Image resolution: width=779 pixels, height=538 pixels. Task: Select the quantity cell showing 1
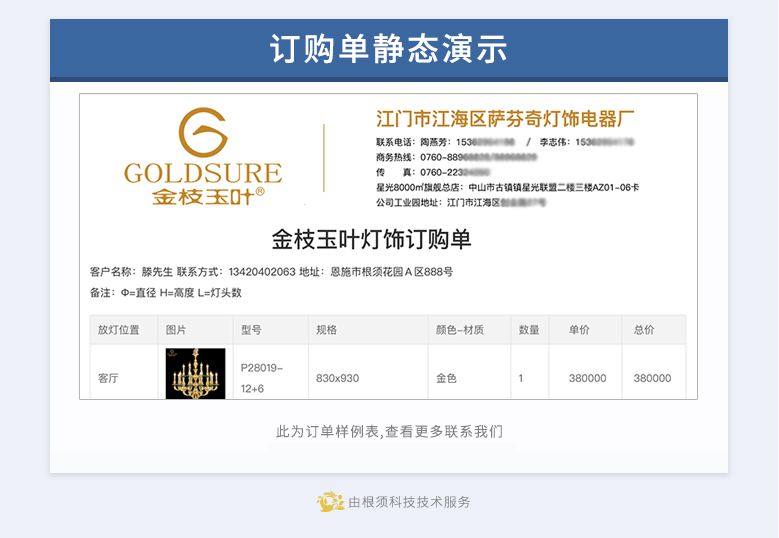530,373
